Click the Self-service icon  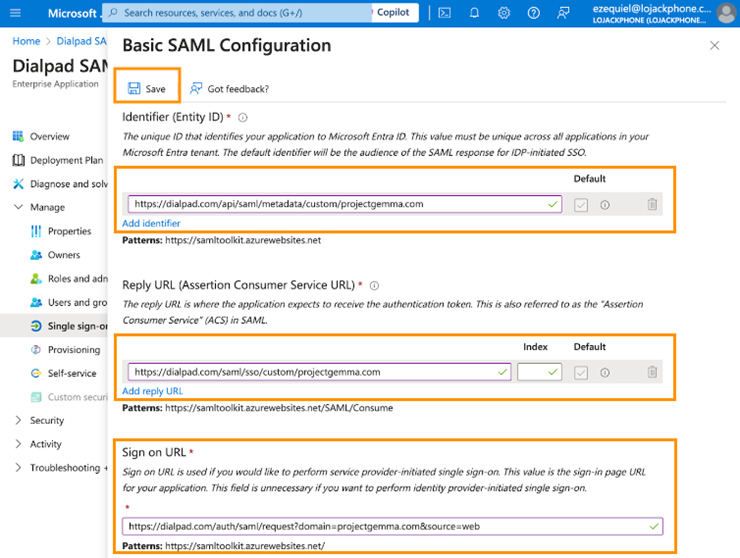point(36,373)
